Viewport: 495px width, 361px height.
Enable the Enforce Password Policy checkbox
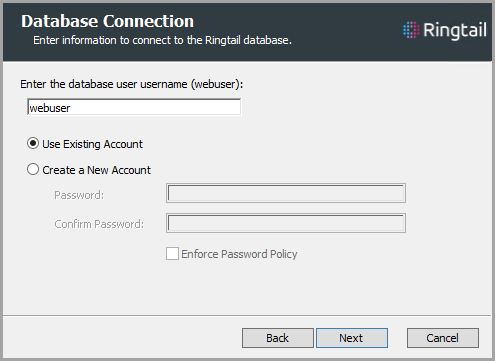(172, 254)
